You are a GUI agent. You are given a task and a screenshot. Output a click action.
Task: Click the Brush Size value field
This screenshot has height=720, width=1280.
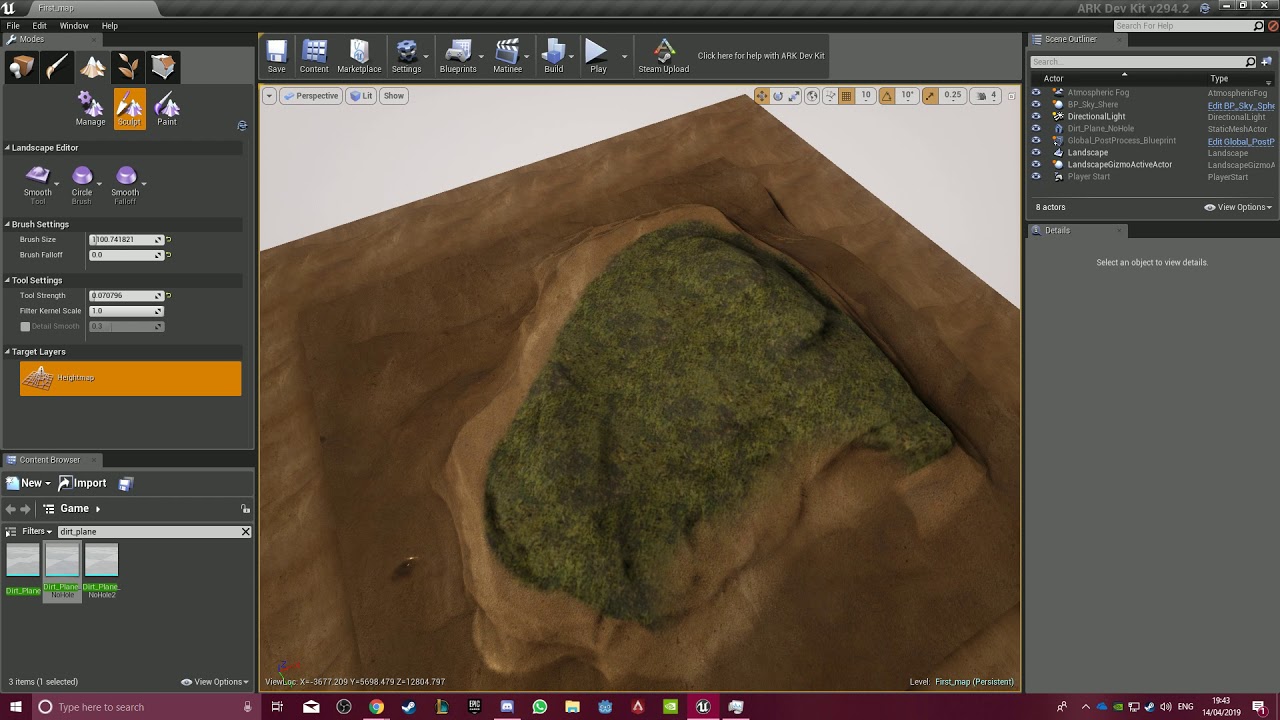coord(126,240)
